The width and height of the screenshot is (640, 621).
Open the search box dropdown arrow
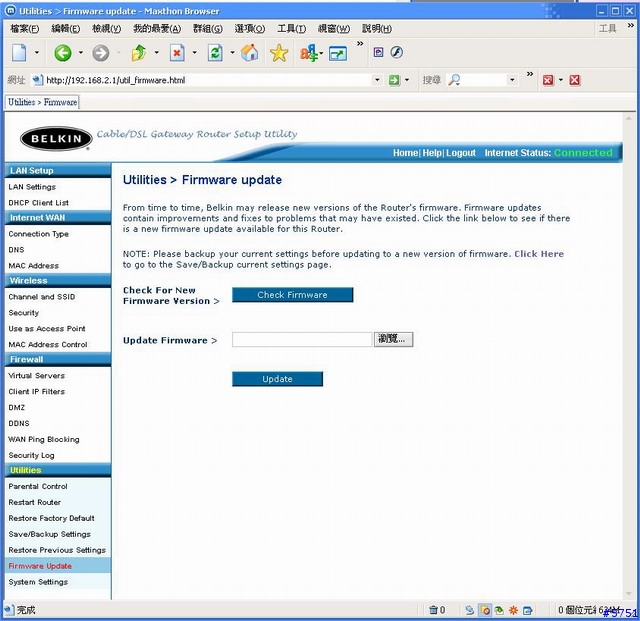point(512,80)
